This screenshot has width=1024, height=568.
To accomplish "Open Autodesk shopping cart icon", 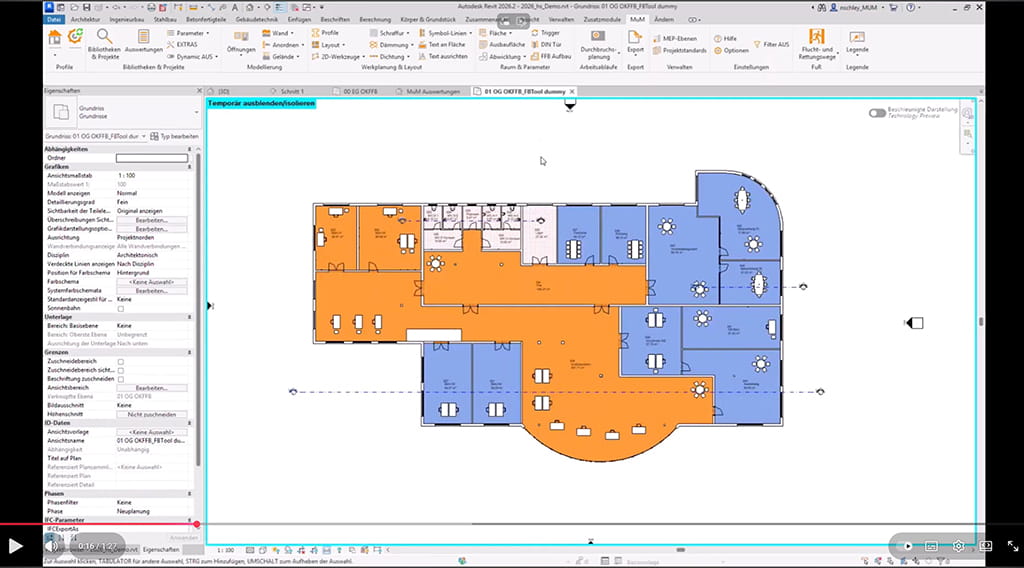I will pyautogui.click(x=893, y=7).
